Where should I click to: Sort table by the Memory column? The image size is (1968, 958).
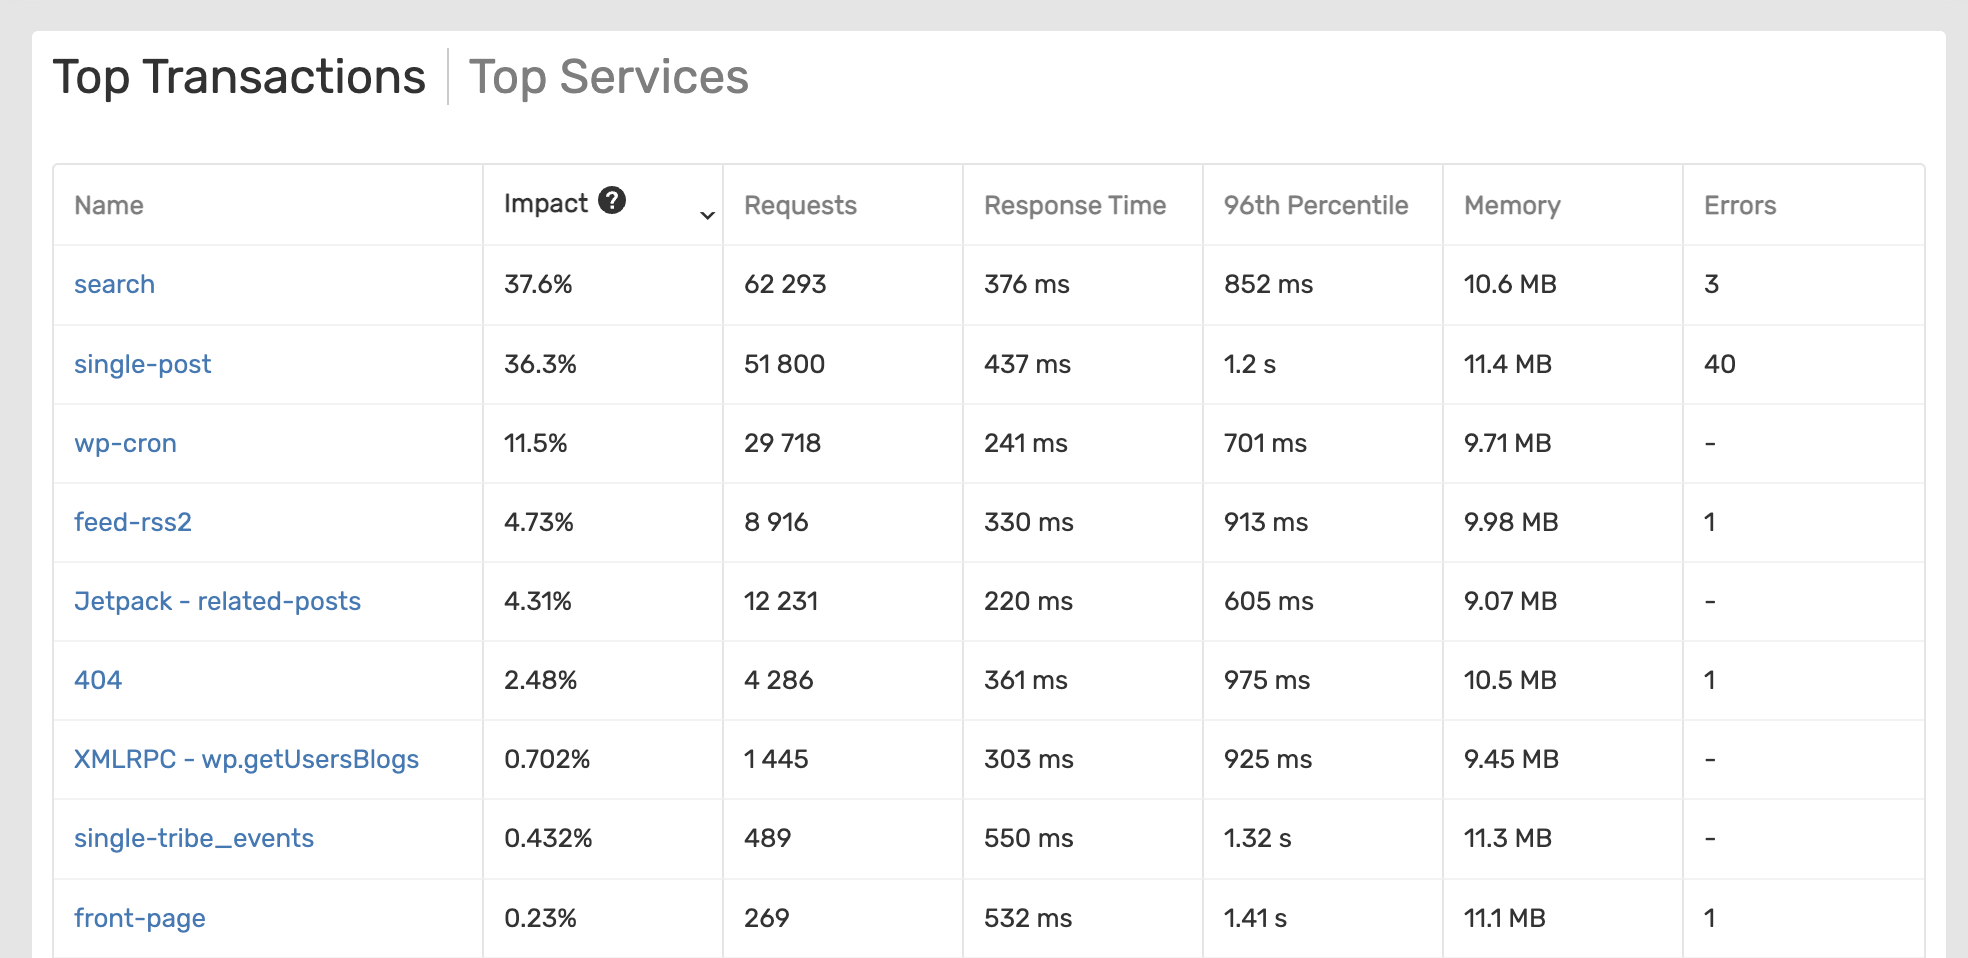(1512, 205)
